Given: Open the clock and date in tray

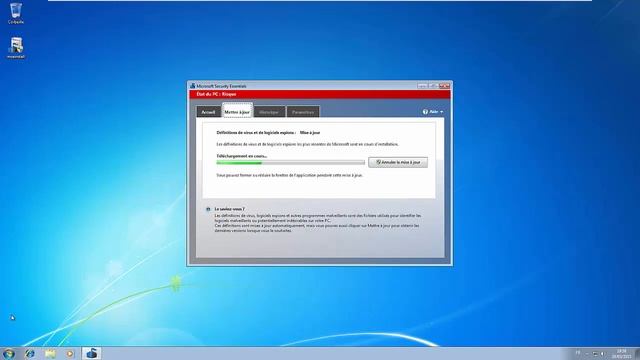Looking at the screenshot, I should click(621, 353).
